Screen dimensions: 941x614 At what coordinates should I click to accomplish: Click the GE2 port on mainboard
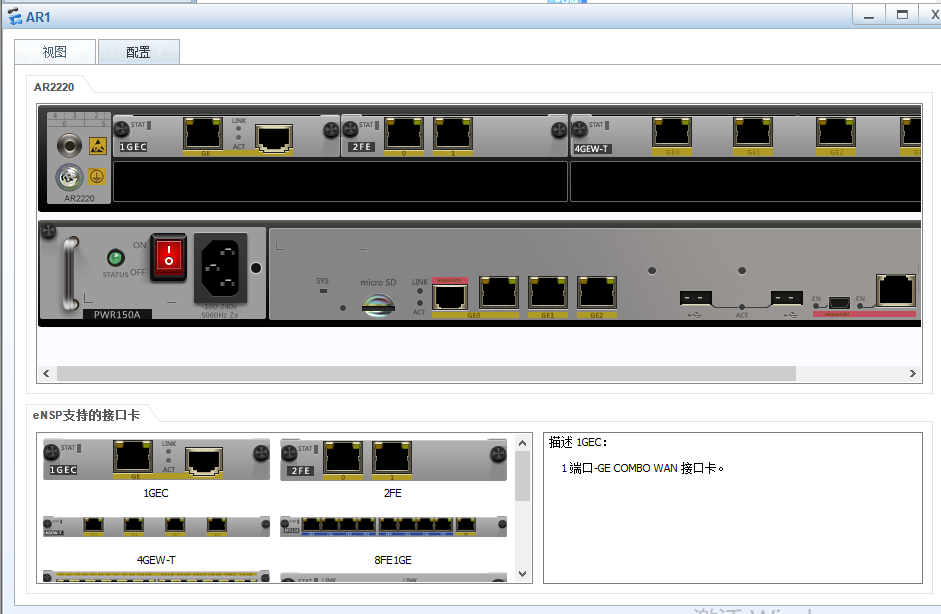[x=597, y=292]
